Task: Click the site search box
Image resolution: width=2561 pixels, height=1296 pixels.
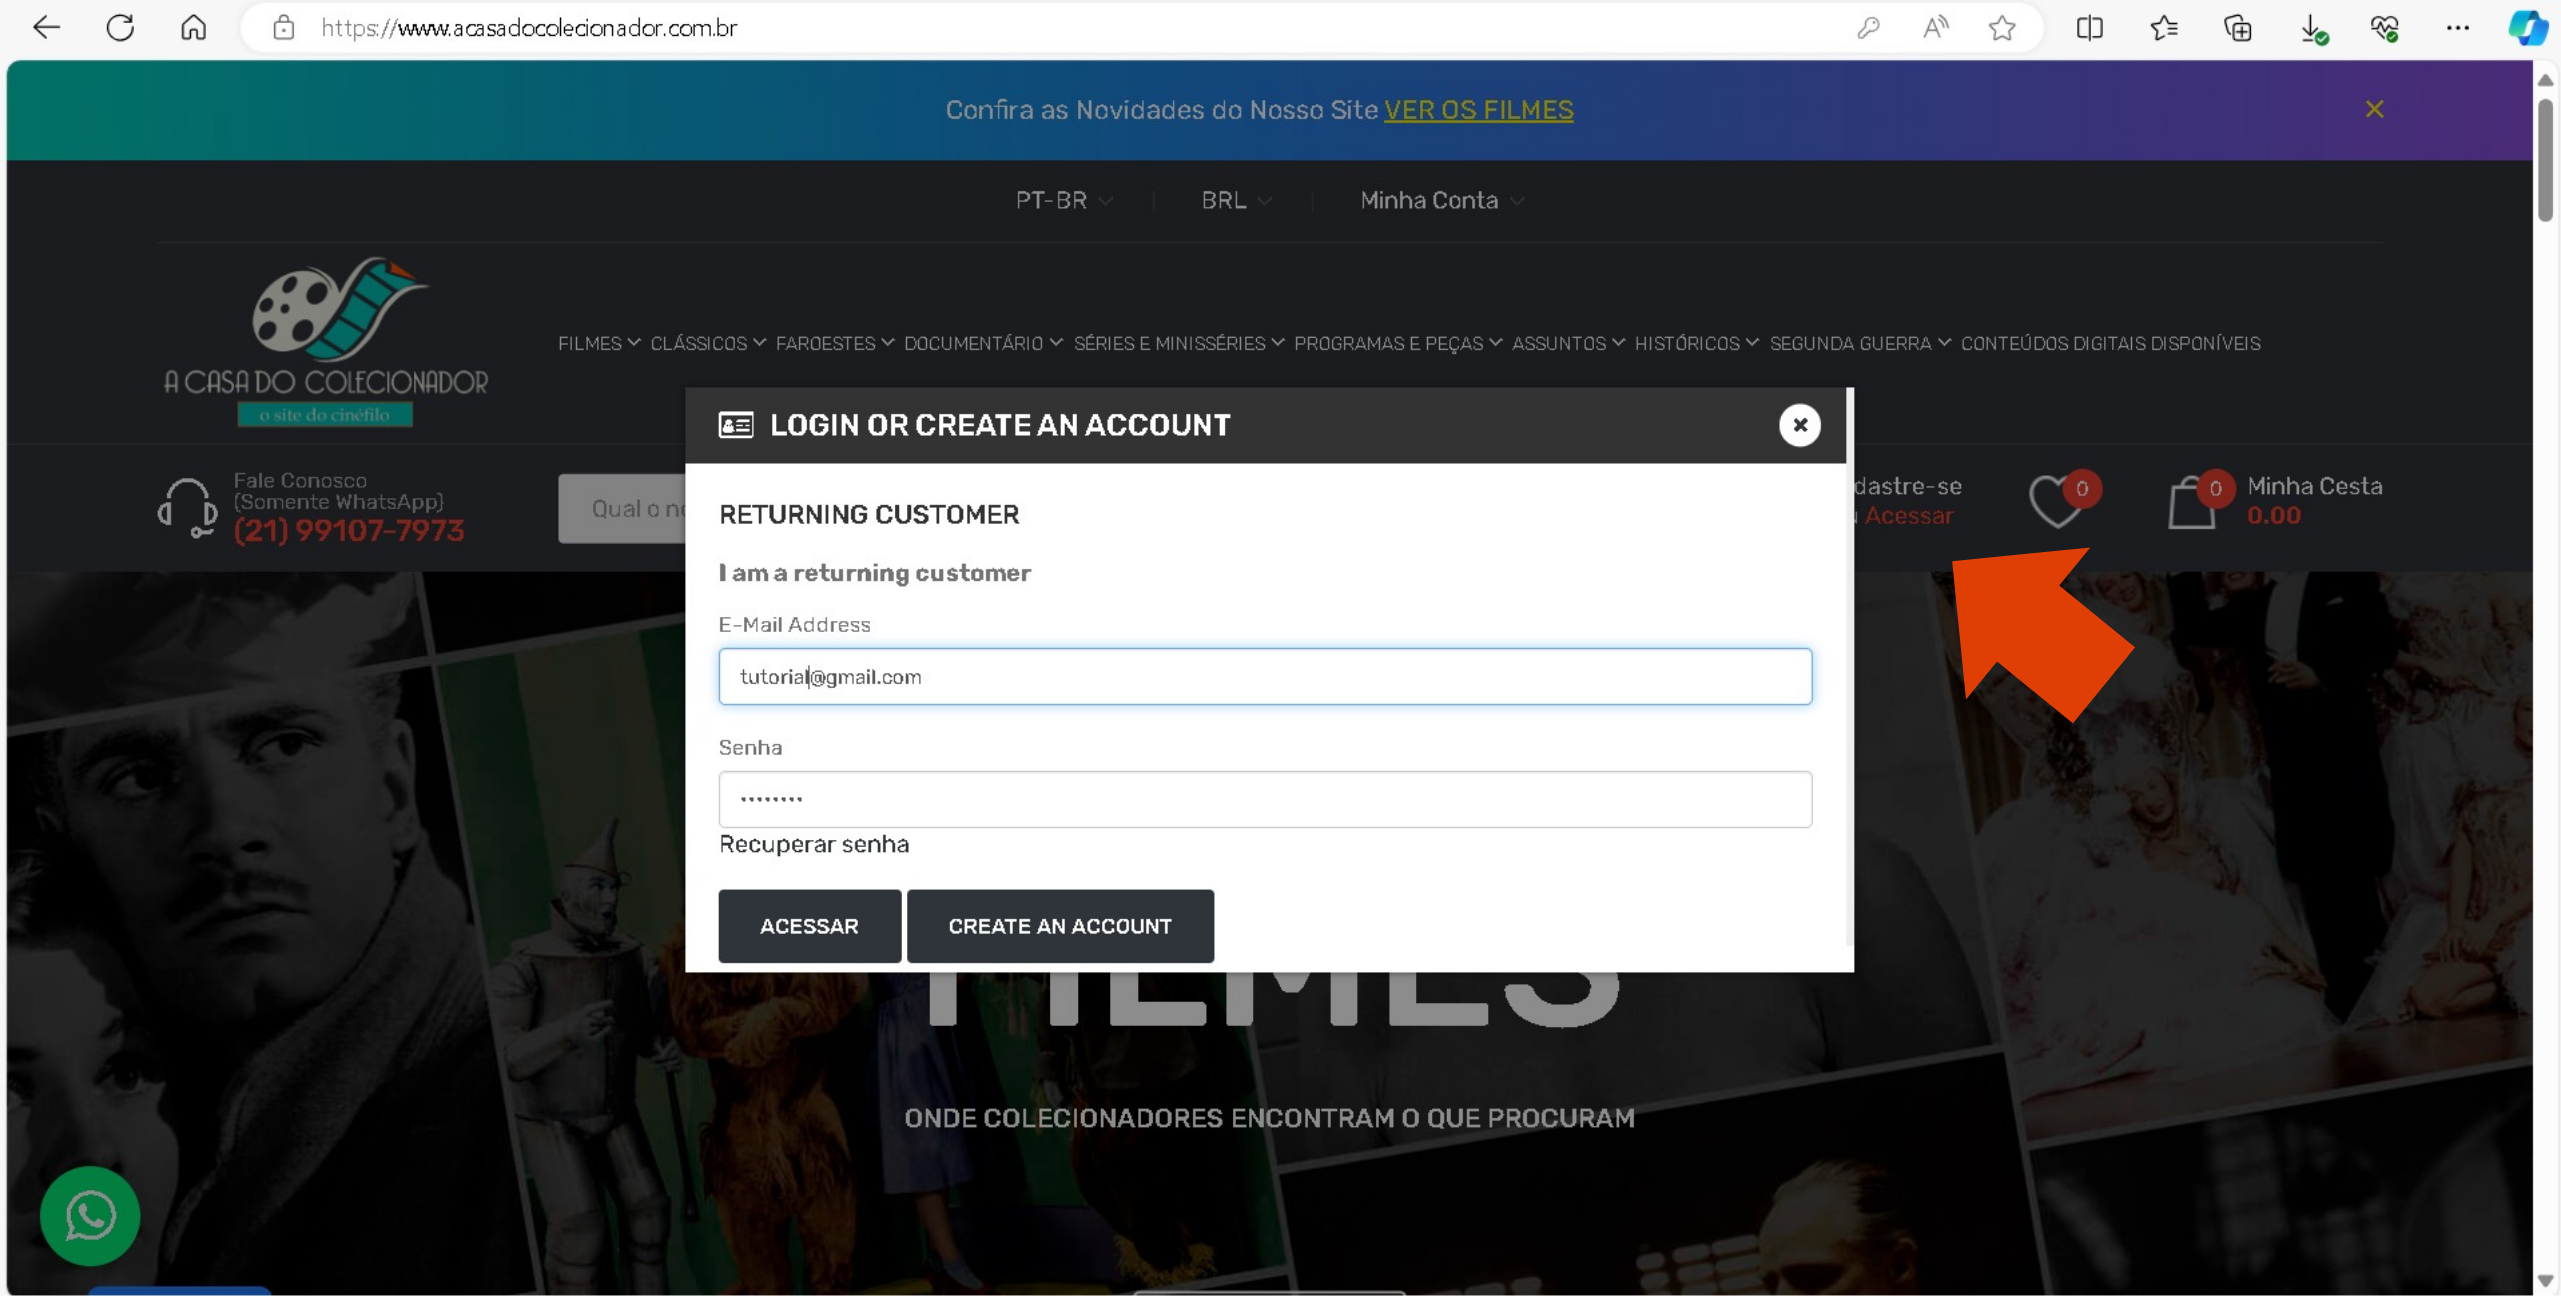Action: click(x=622, y=508)
